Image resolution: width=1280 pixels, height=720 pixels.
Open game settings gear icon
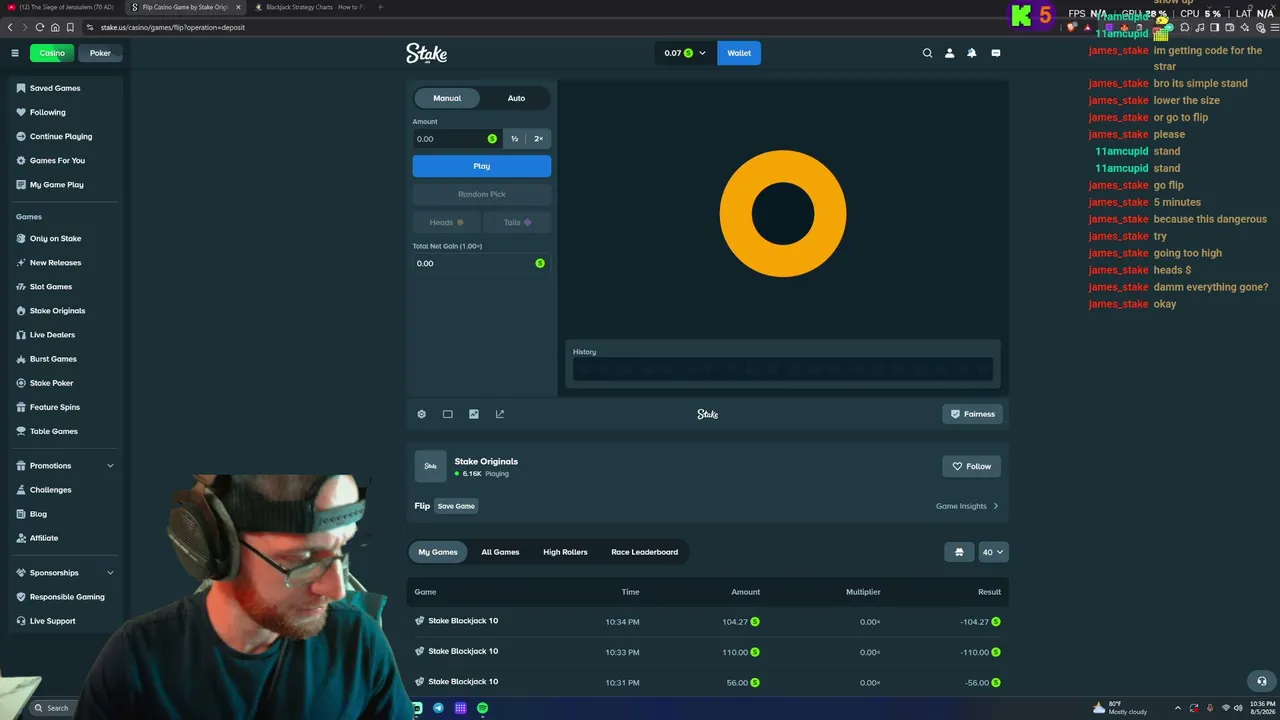click(421, 414)
